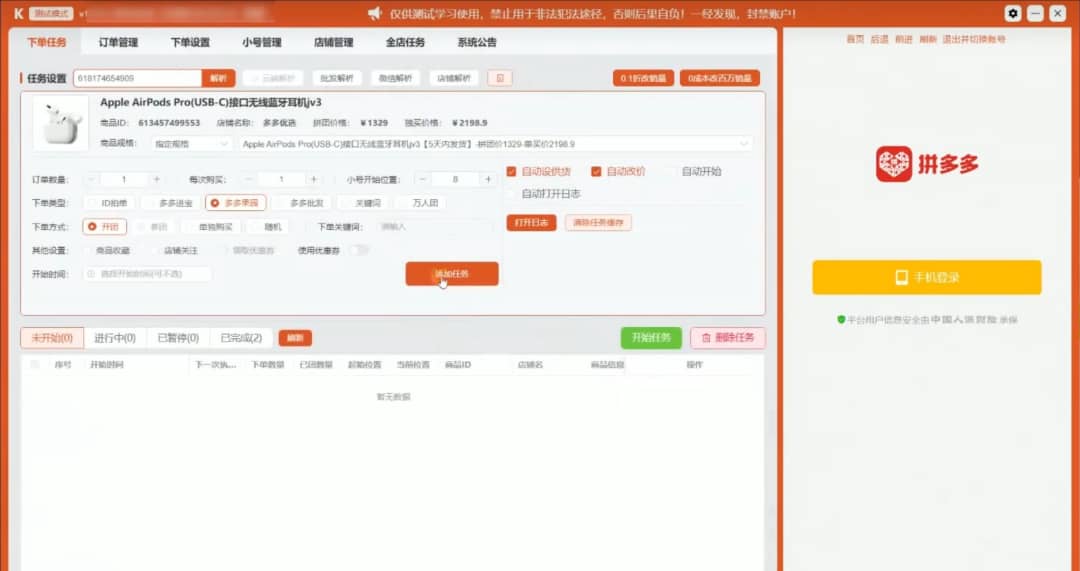This screenshot has height=571, width=1080.
Task: Click the 开始时间 picker field
Action: 147,273
